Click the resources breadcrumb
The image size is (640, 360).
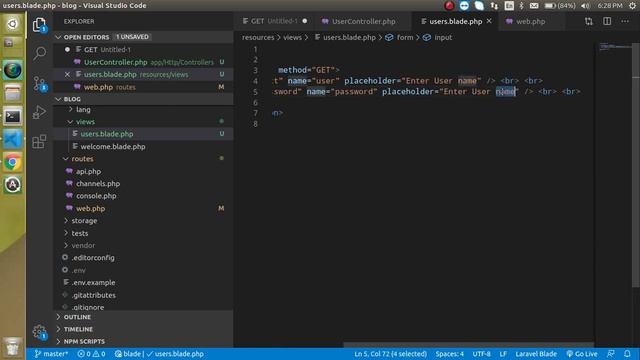point(258,37)
